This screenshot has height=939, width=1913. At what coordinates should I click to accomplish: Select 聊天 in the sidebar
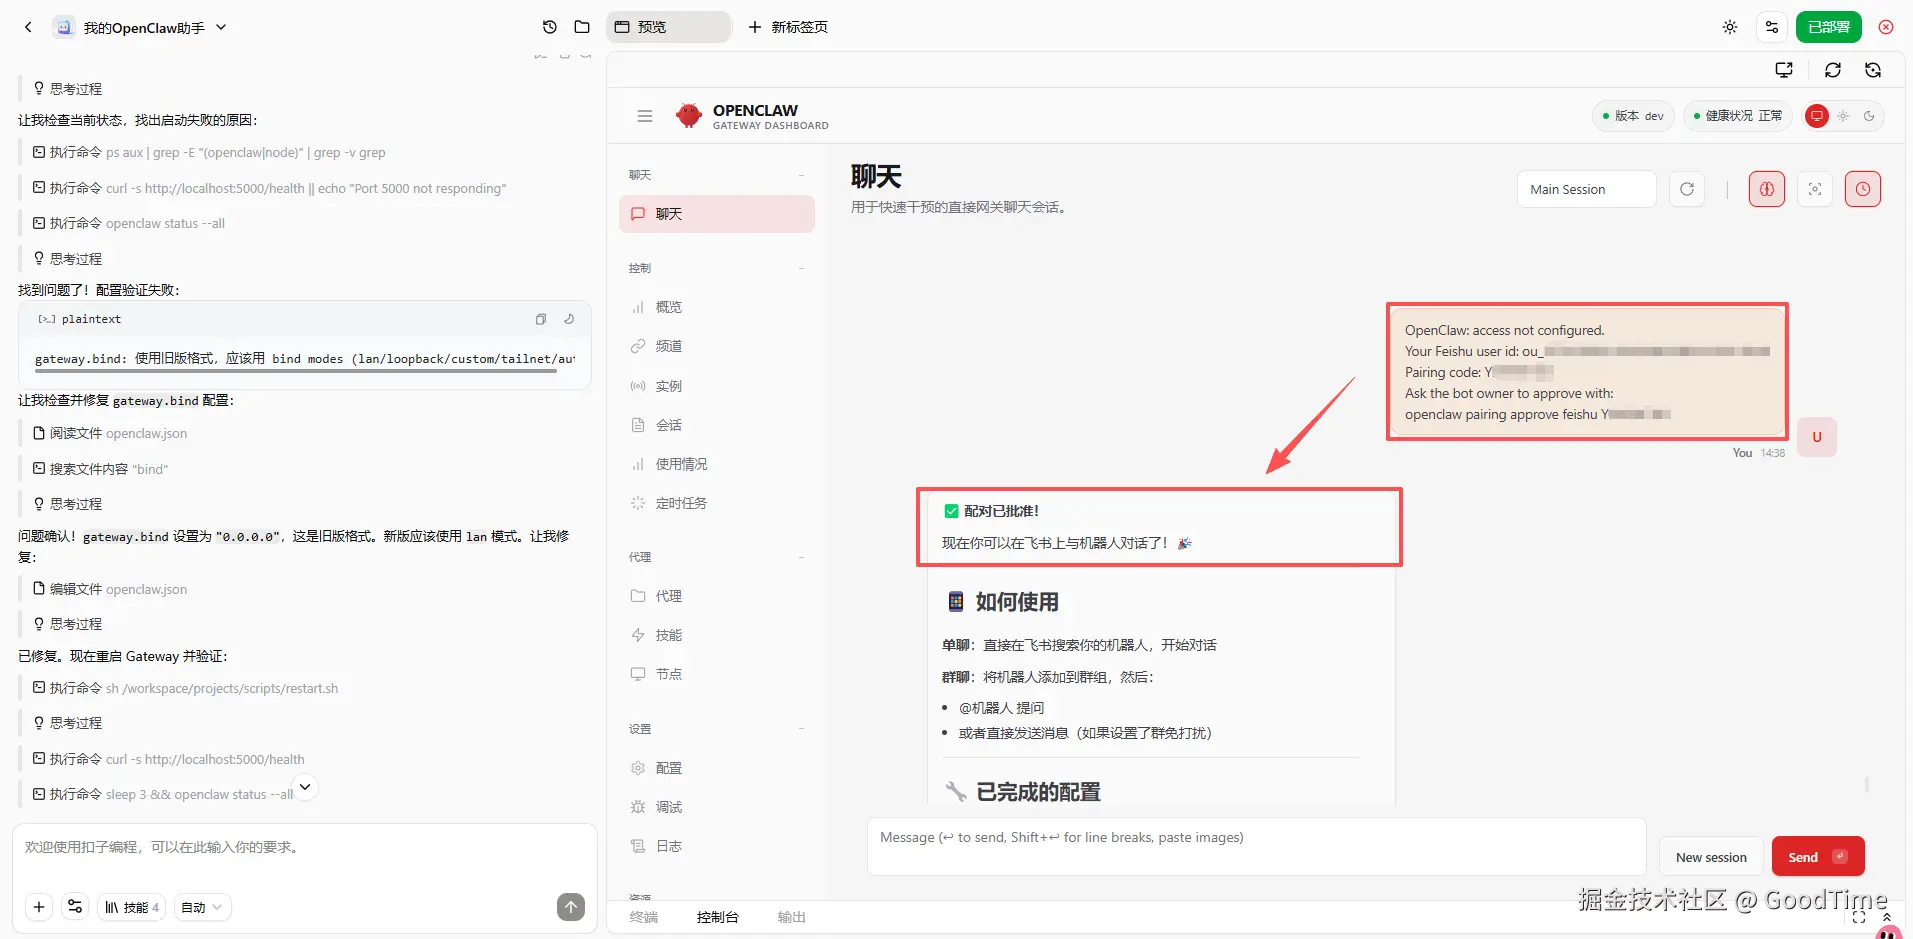coord(717,214)
